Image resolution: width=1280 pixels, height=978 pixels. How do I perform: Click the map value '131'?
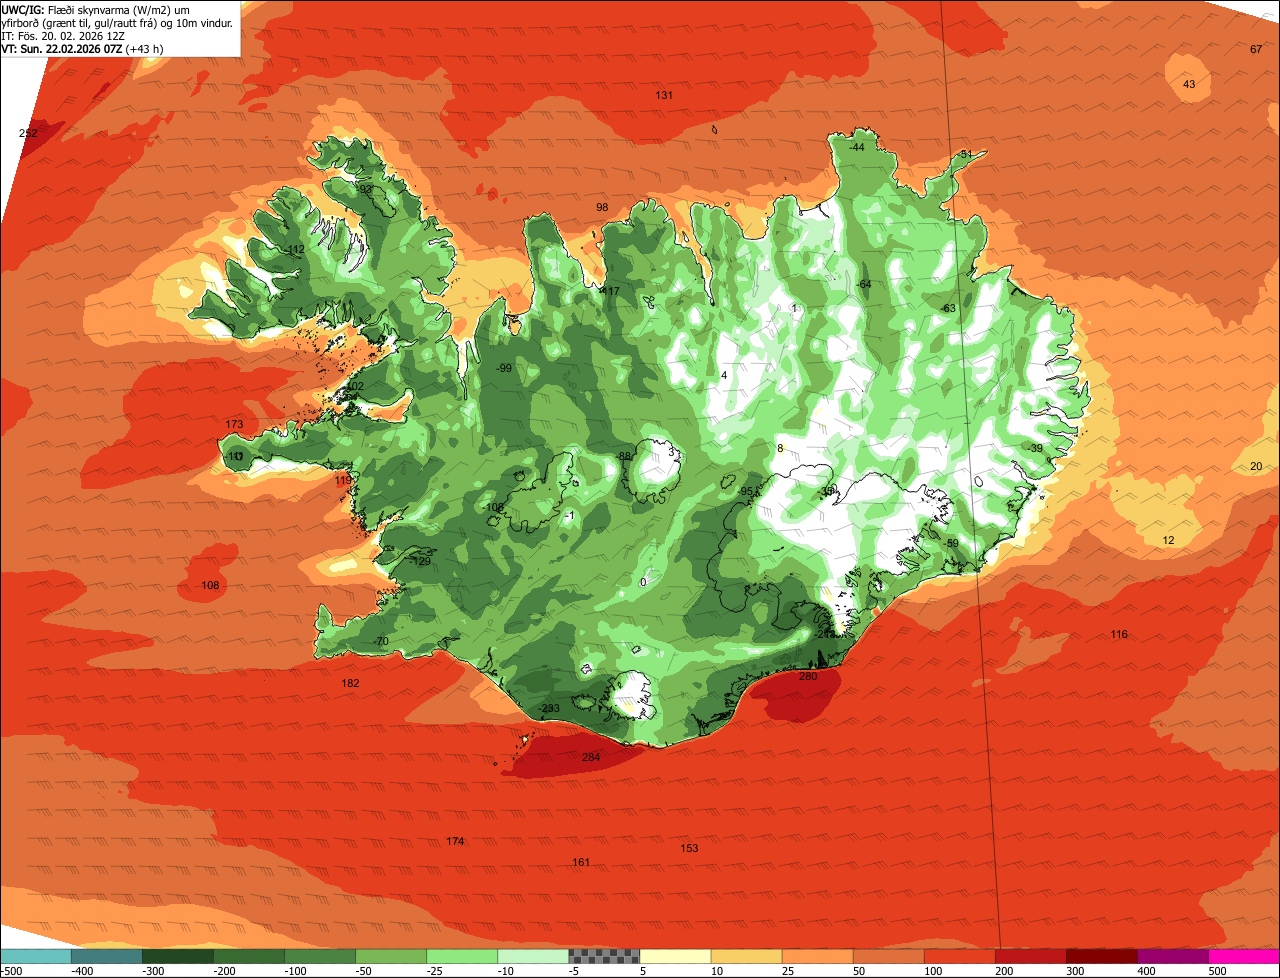(x=664, y=95)
